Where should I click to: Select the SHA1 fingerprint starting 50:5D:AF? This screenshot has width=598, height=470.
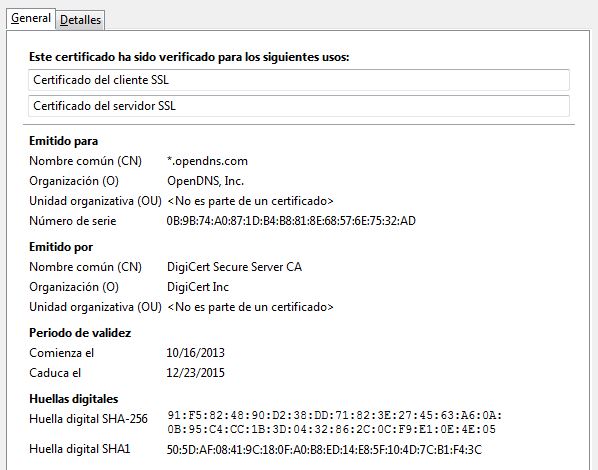(324, 450)
